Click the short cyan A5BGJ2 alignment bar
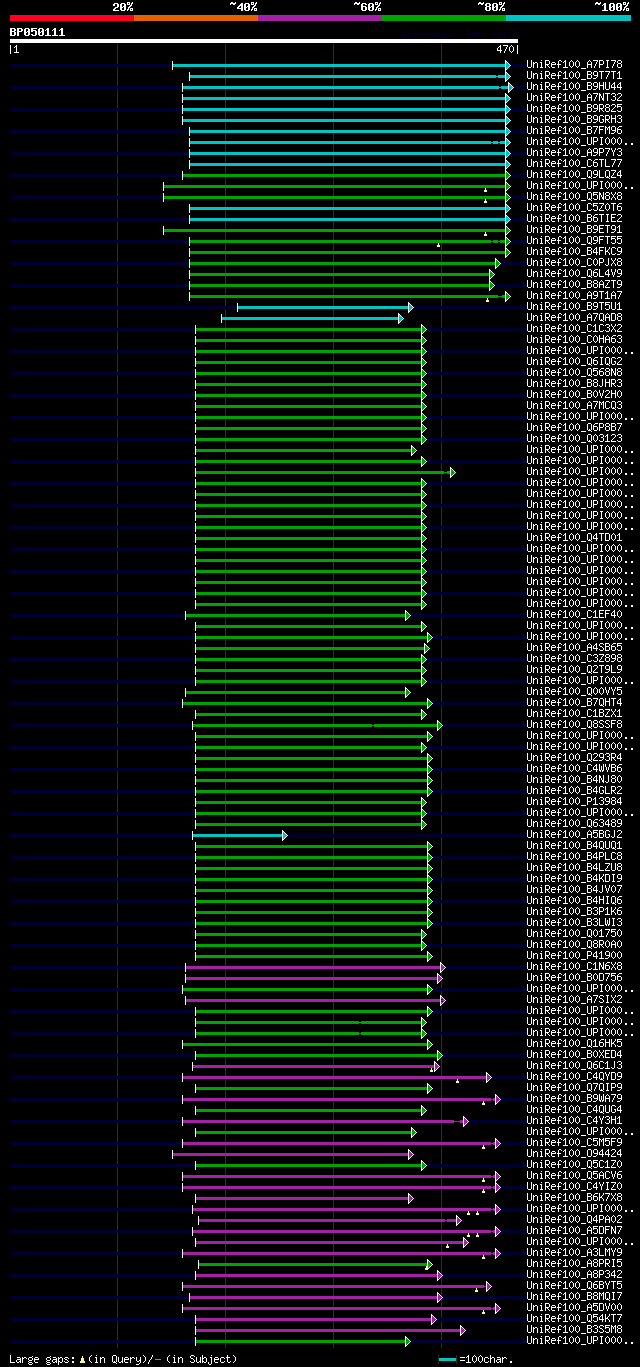The image size is (640, 1367). pos(240,835)
